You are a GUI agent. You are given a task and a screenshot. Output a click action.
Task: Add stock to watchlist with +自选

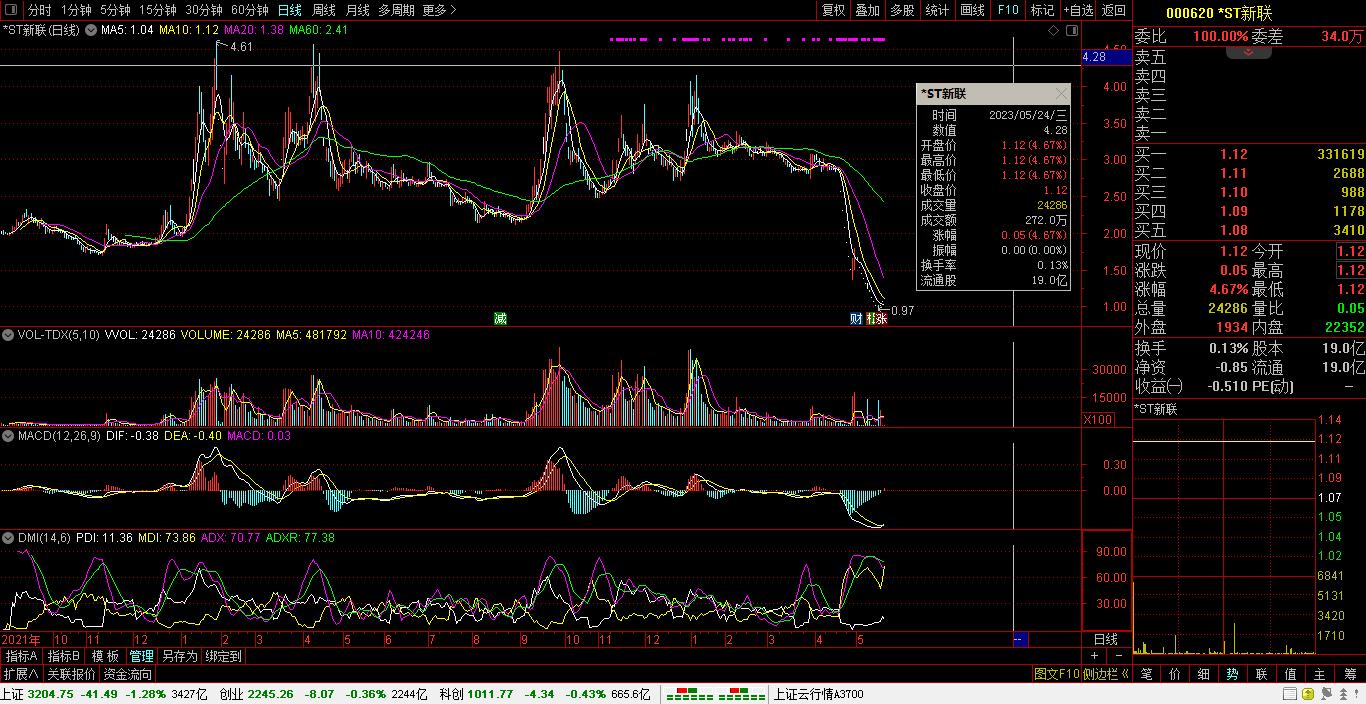tap(1078, 10)
